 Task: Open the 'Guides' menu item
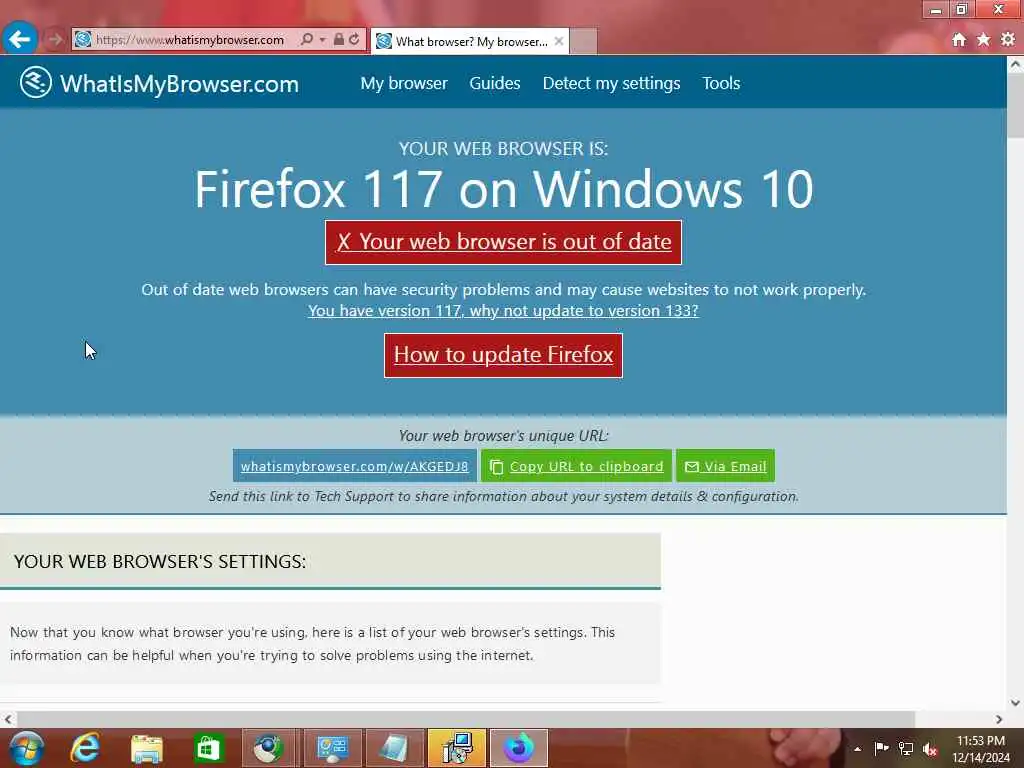[494, 84]
